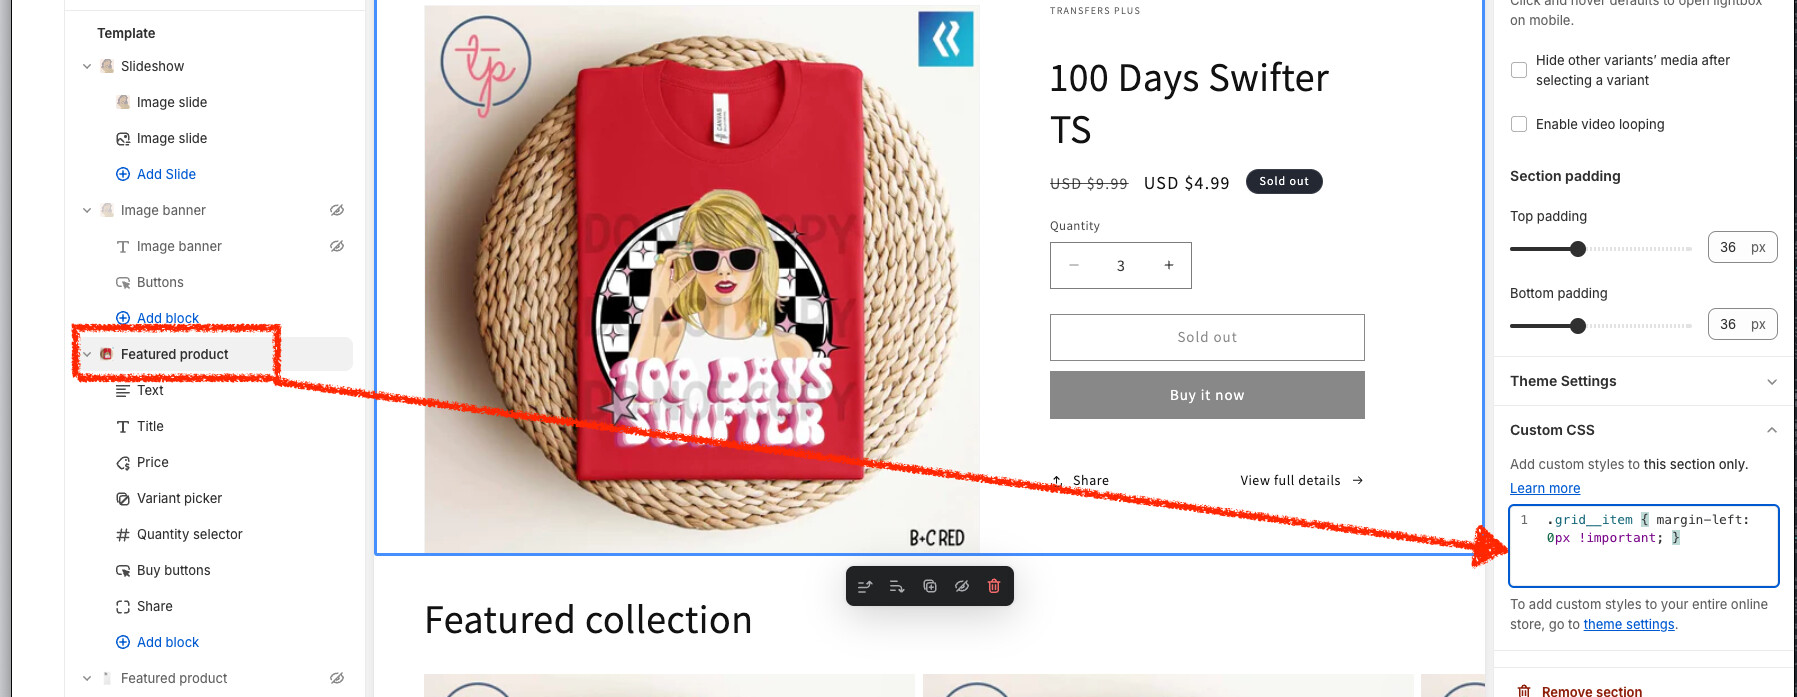Expand the Theme Settings panel
Image resolution: width=1797 pixels, height=697 pixels.
(x=1771, y=382)
